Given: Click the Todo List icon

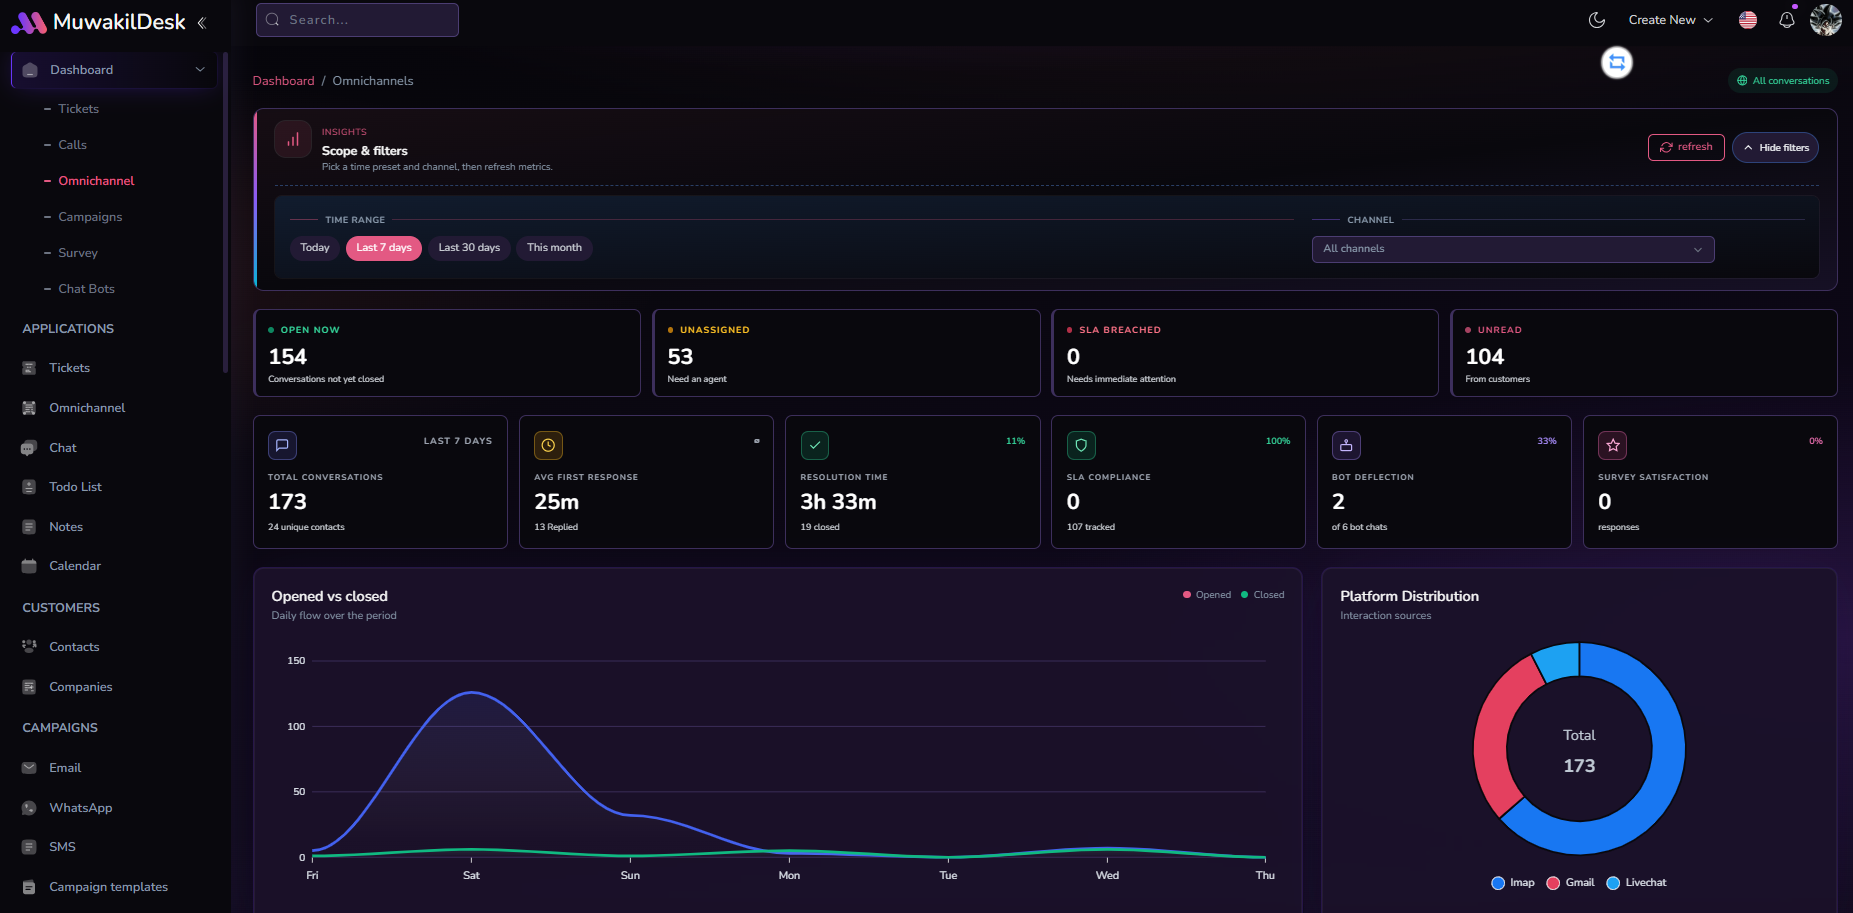Looking at the screenshot, I should tap(29, 487).
